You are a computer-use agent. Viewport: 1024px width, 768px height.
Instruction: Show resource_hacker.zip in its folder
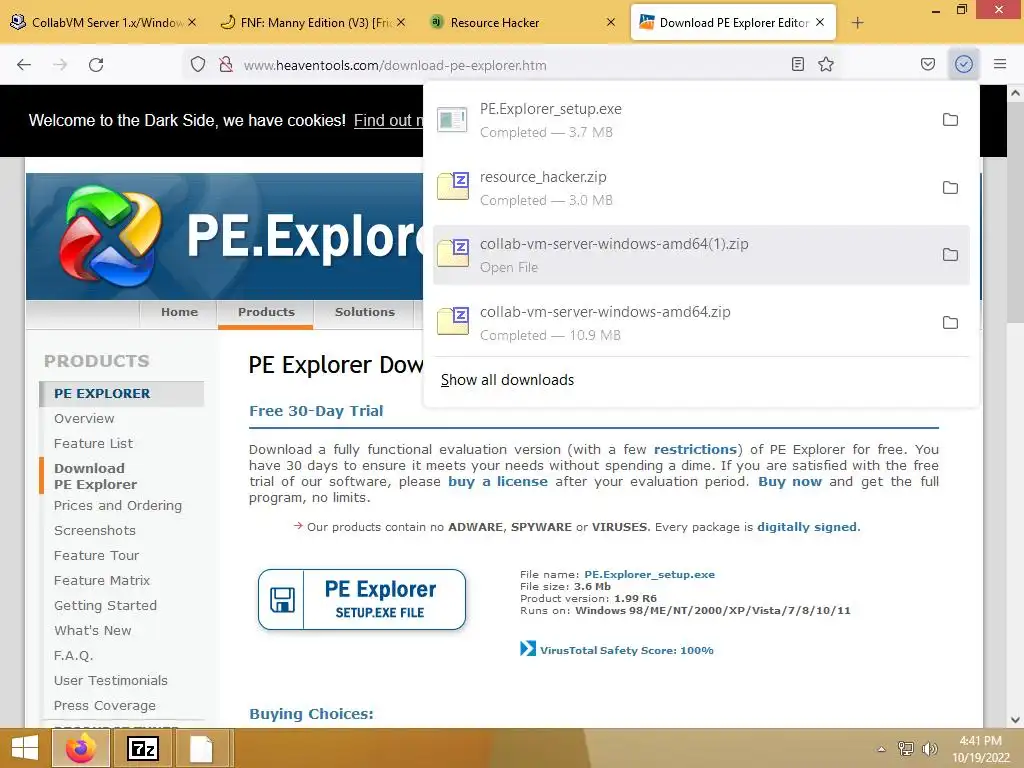pos(950,188)
